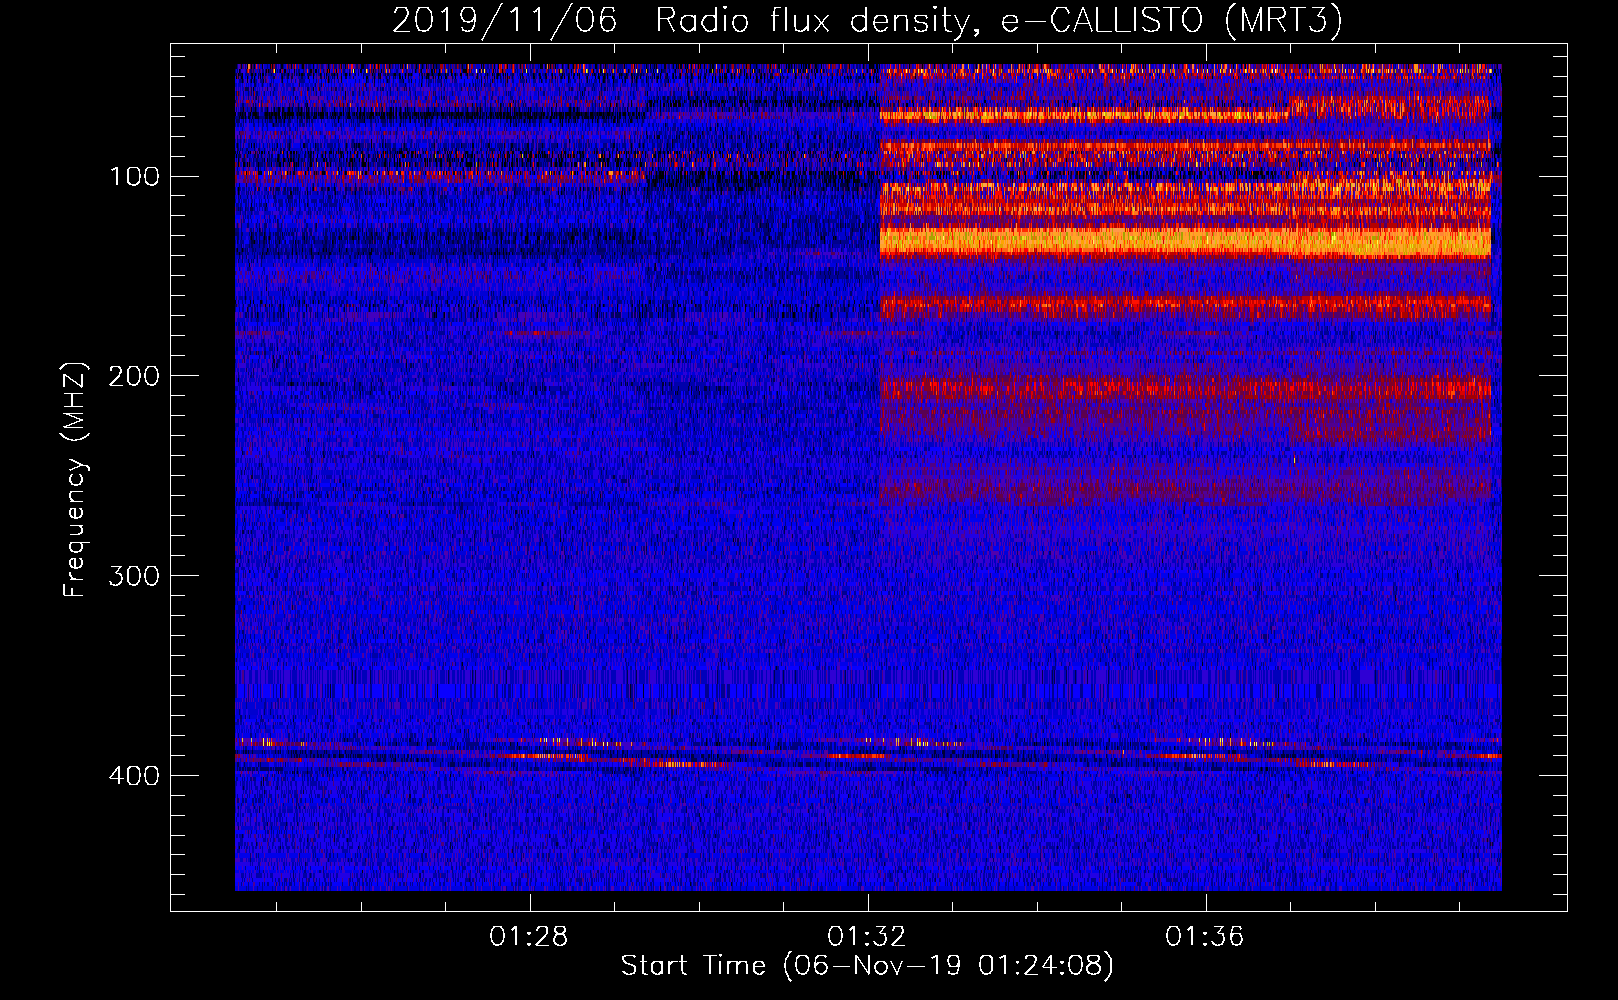The width and height of the screenshot is (1618, 1000).
Task: Click the 01:28 time axis label
Action: [528, 936]
